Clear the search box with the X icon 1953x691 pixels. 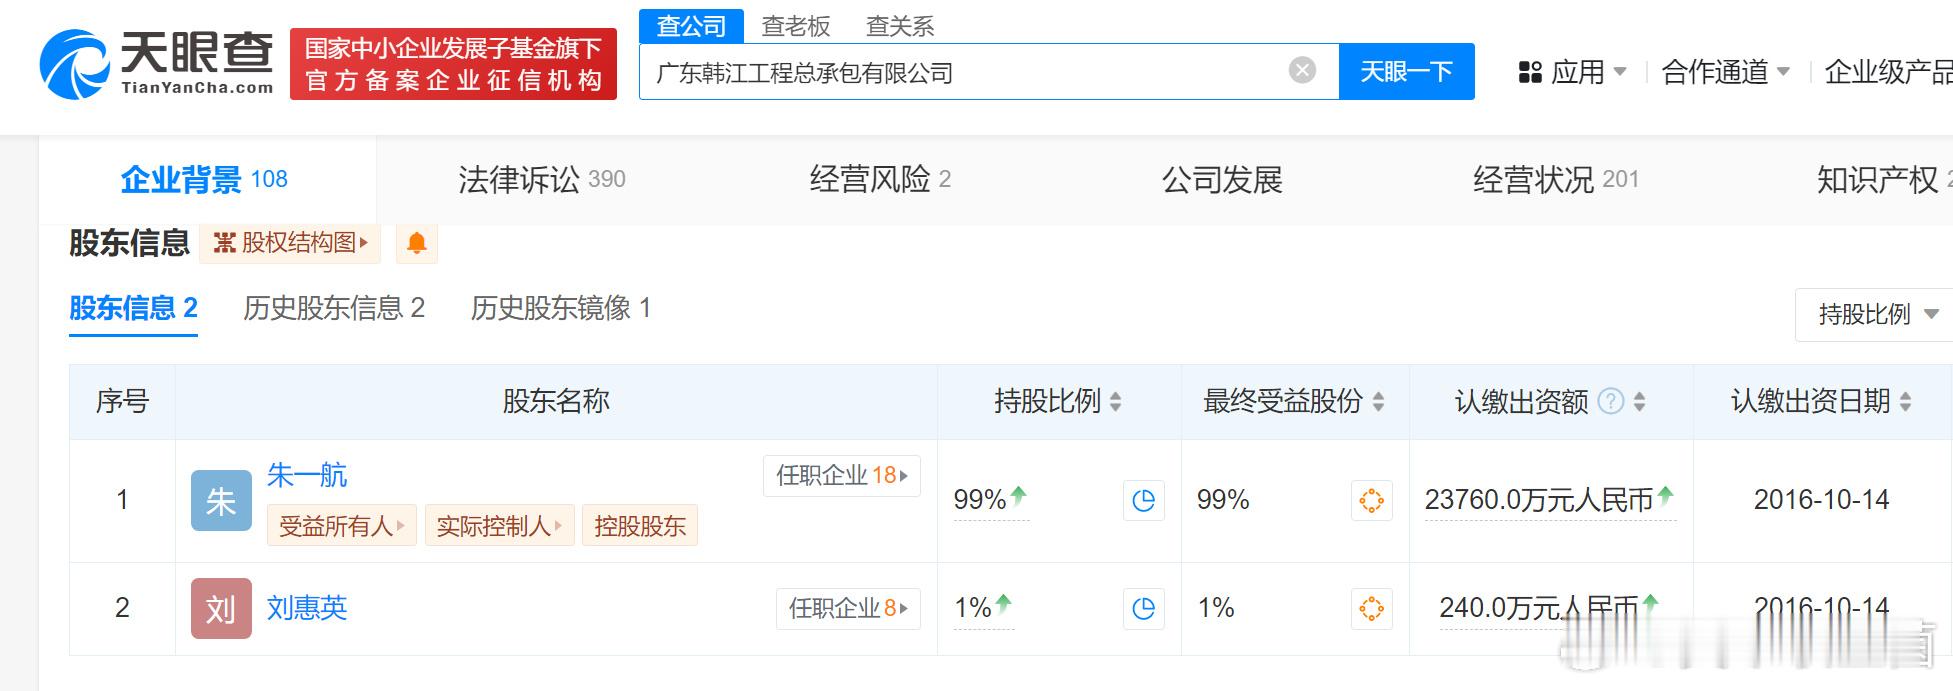[x=1302, y=70]
